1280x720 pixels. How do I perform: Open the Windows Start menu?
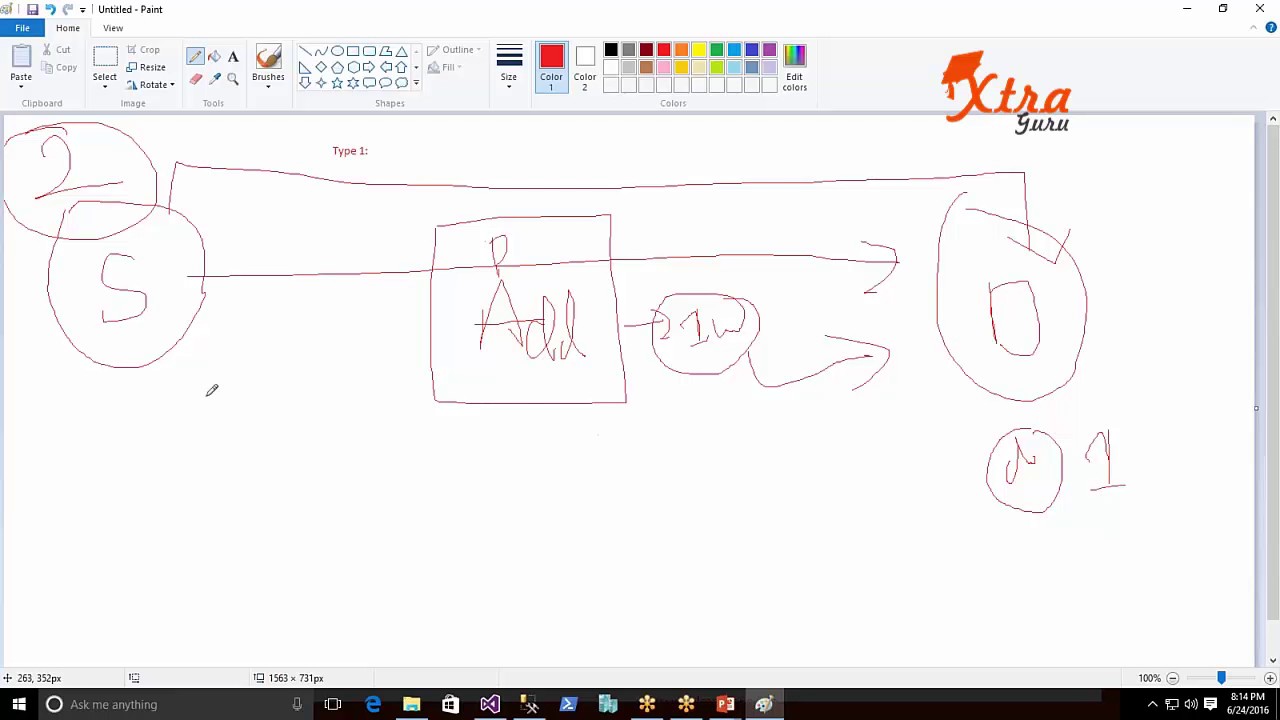coord(19,704)
